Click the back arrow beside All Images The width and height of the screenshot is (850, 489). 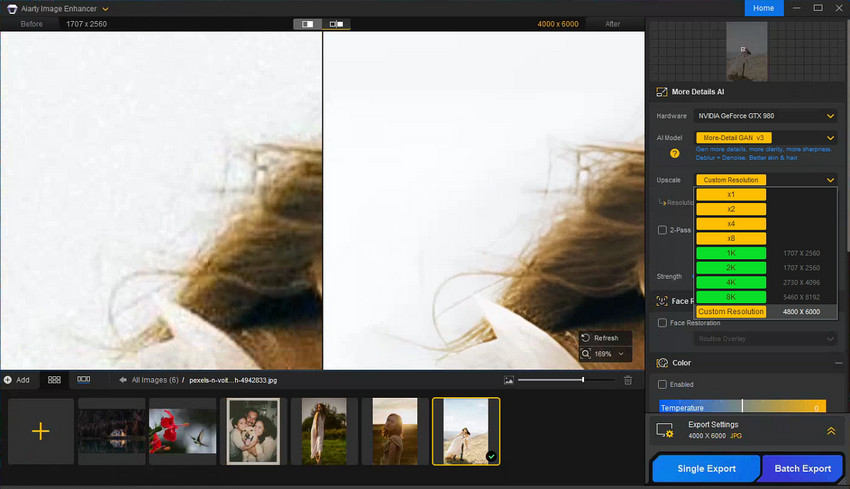click(123, 380)
